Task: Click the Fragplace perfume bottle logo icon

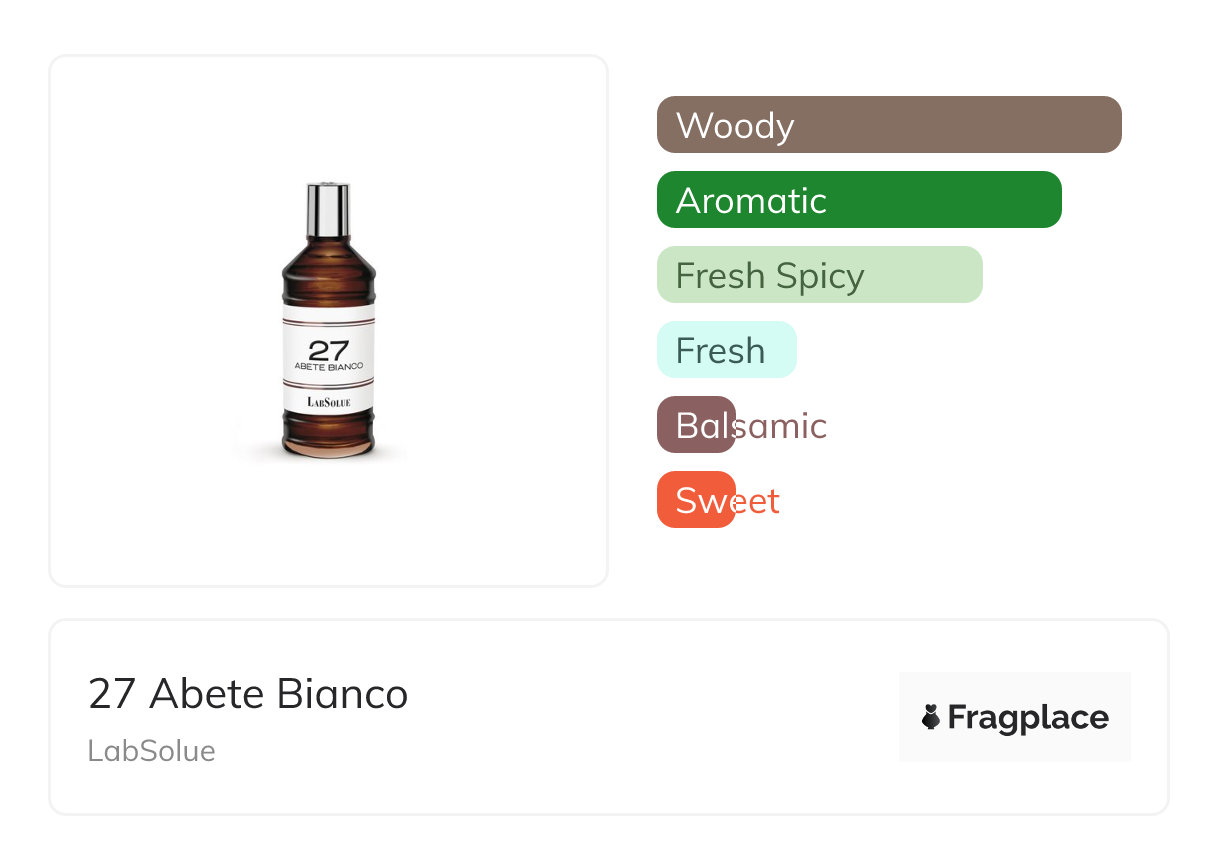Action: pyautogui.click(x=931, y=717)
